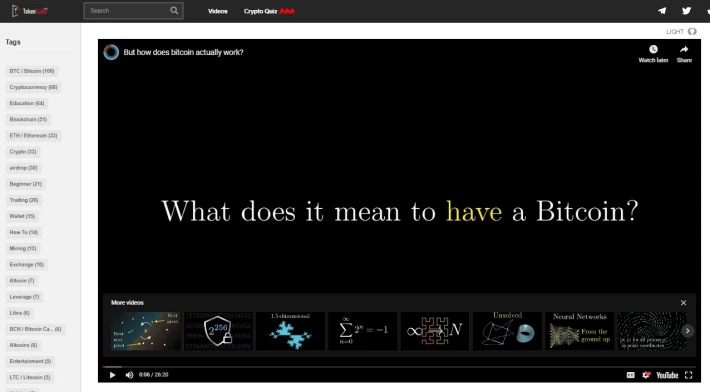Open the Videos menu item
710x392 pixels.
(x=218, y=11)
